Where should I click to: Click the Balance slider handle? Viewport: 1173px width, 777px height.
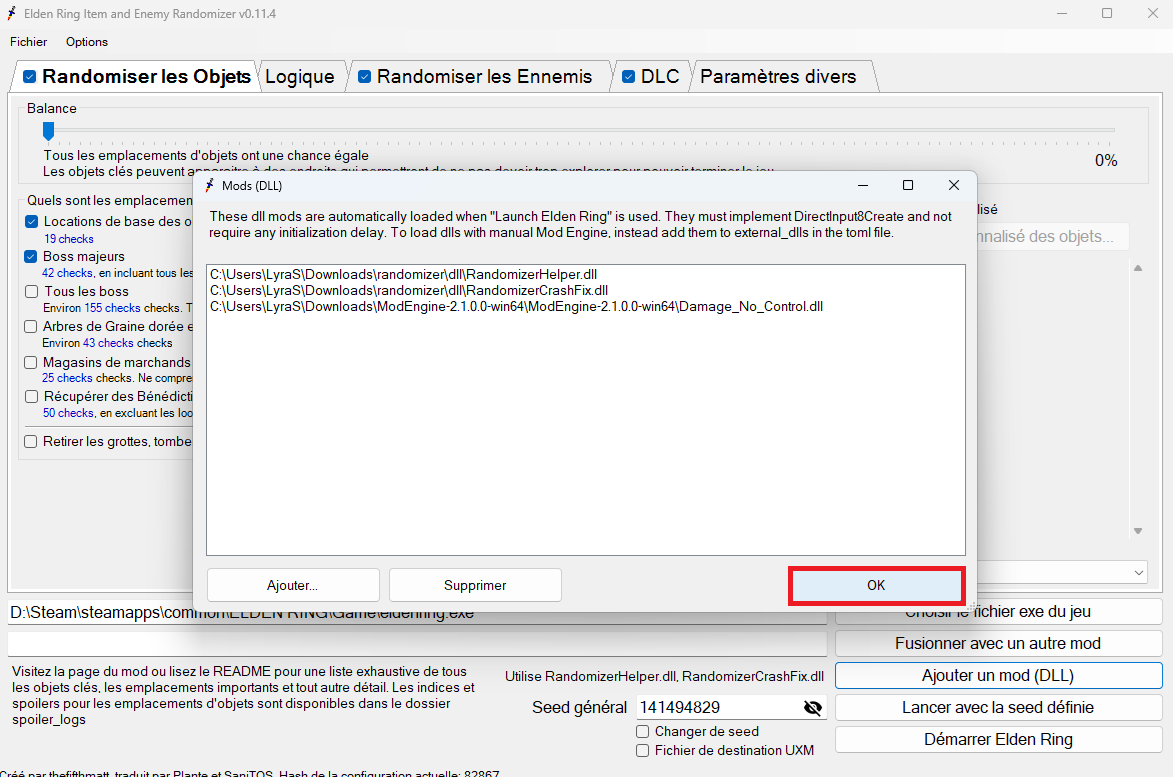49,131
